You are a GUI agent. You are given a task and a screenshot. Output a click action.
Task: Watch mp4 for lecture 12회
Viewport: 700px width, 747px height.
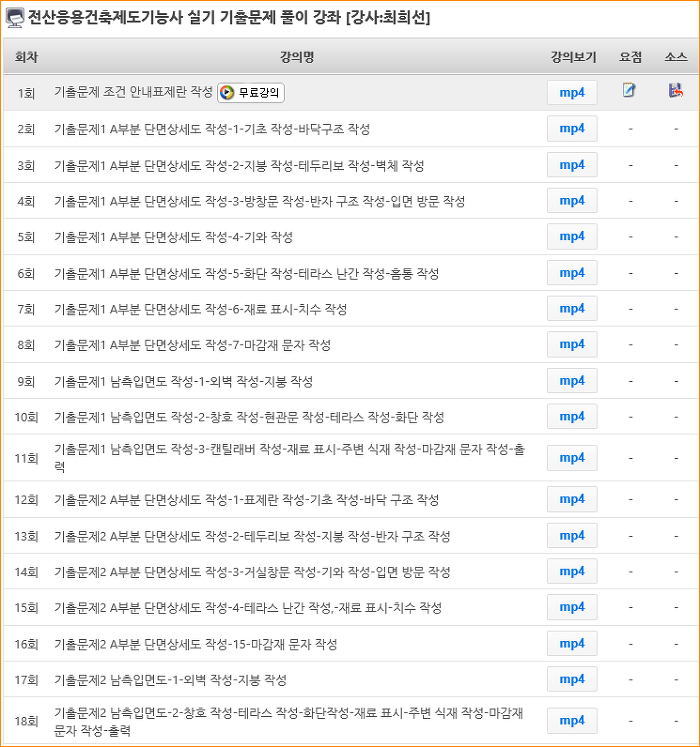coord(572,499)
